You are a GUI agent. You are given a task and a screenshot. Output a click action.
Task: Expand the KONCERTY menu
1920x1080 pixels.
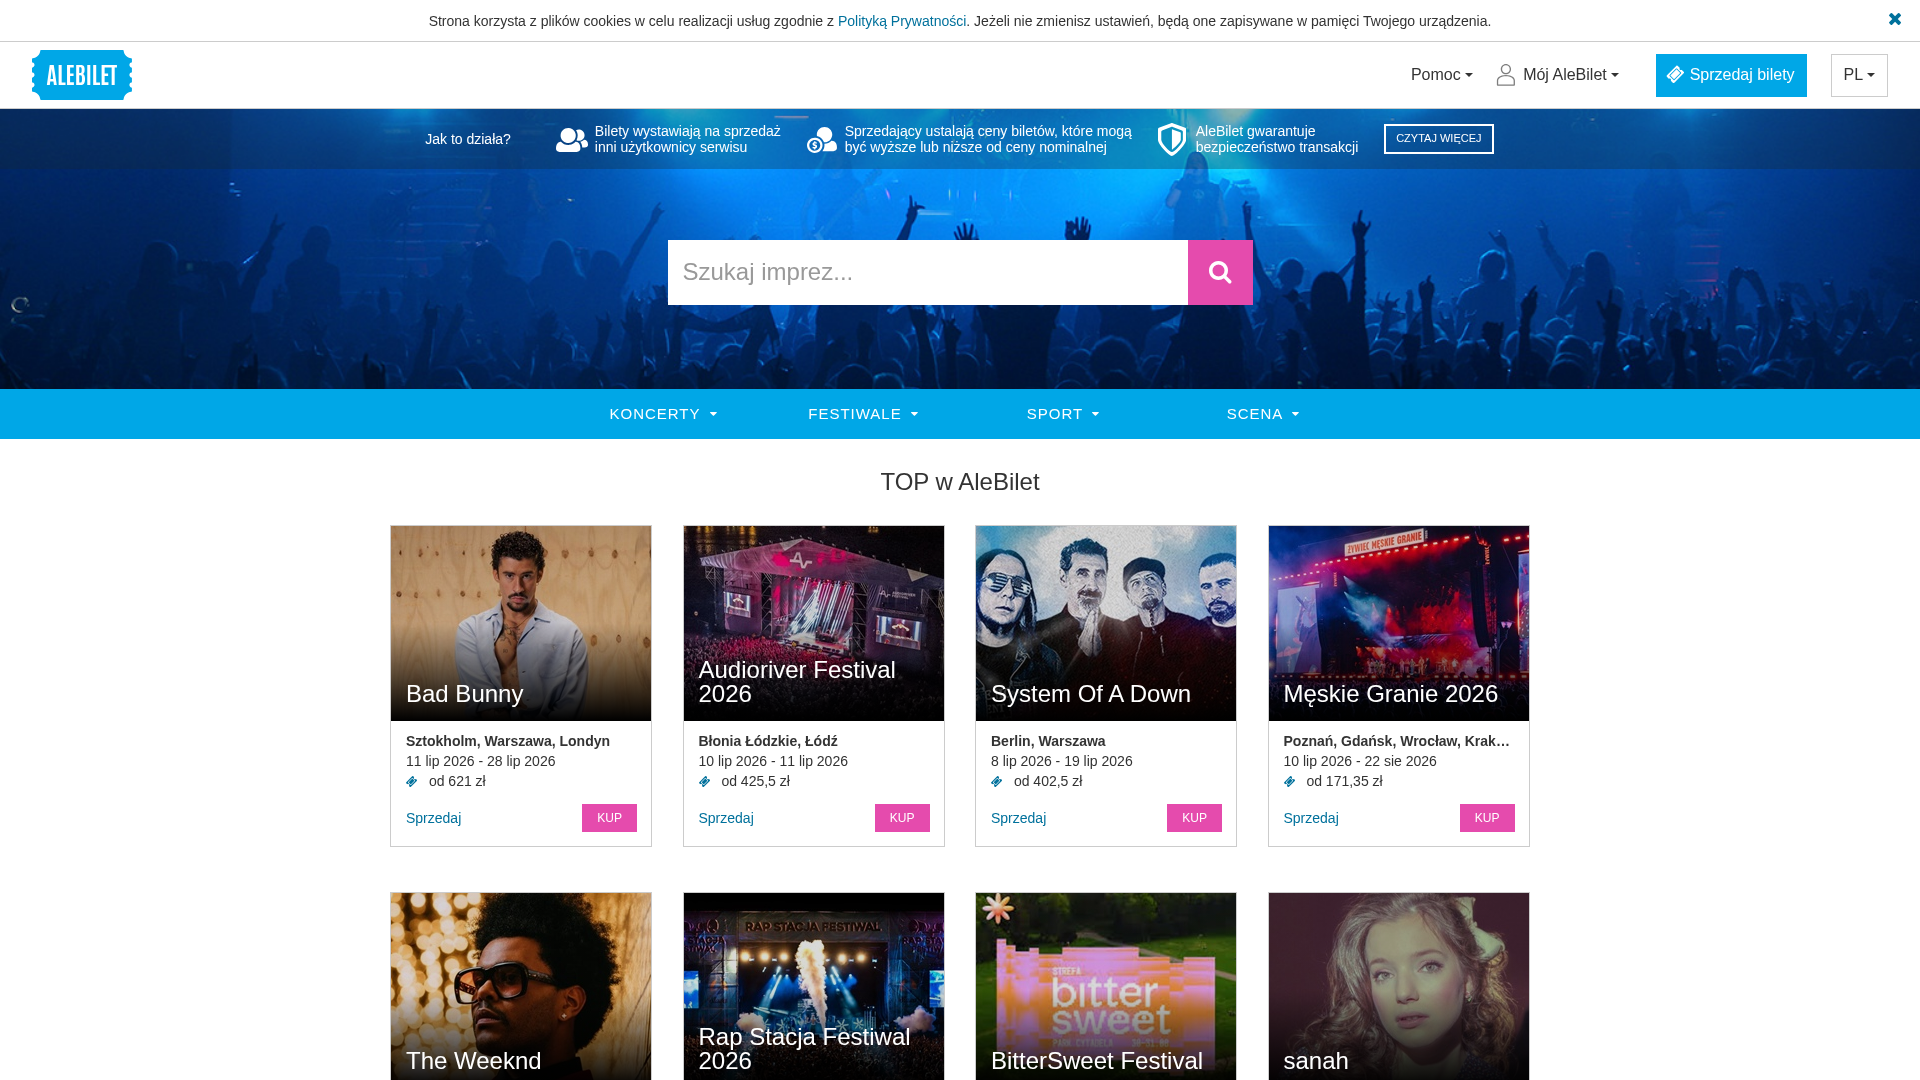click(663, 414)
